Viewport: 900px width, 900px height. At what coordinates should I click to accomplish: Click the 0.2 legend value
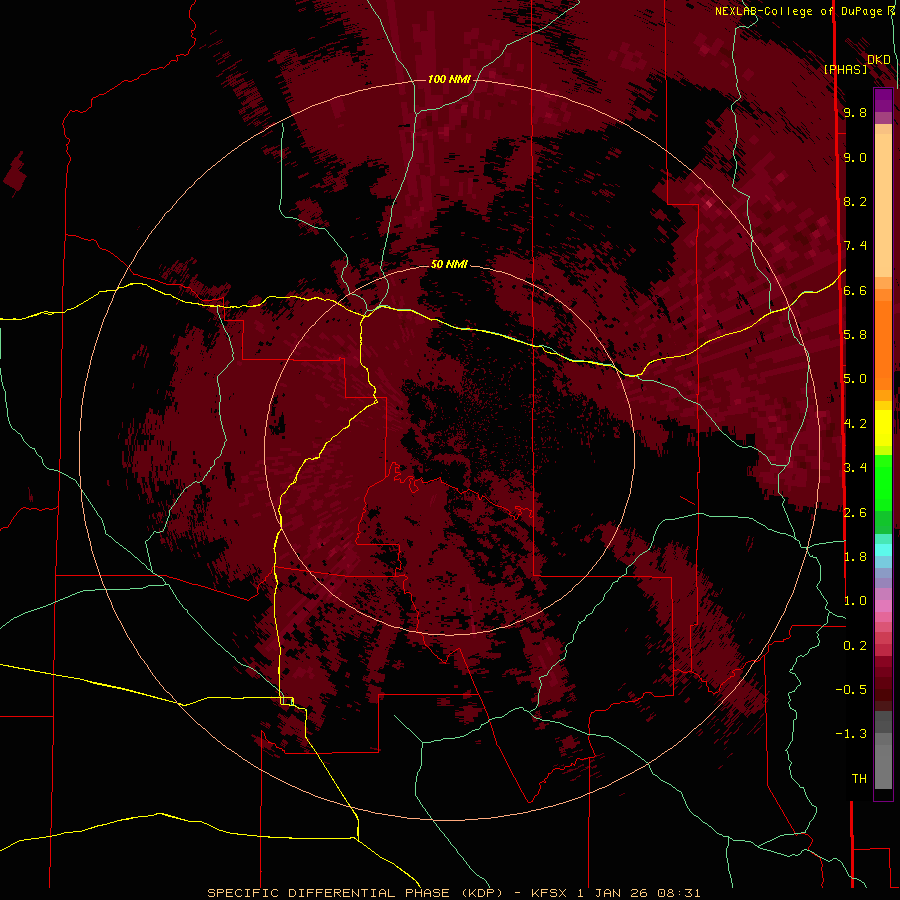(855, 645)
